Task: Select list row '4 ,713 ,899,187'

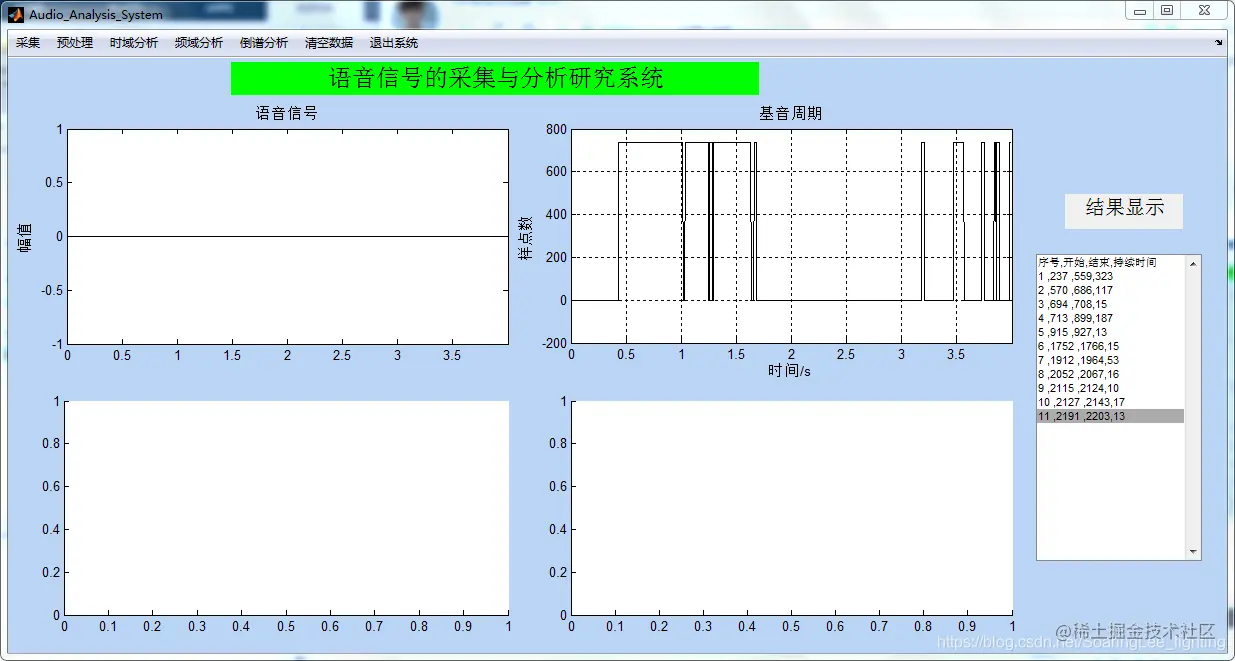Action: (x=1110, y=318)
